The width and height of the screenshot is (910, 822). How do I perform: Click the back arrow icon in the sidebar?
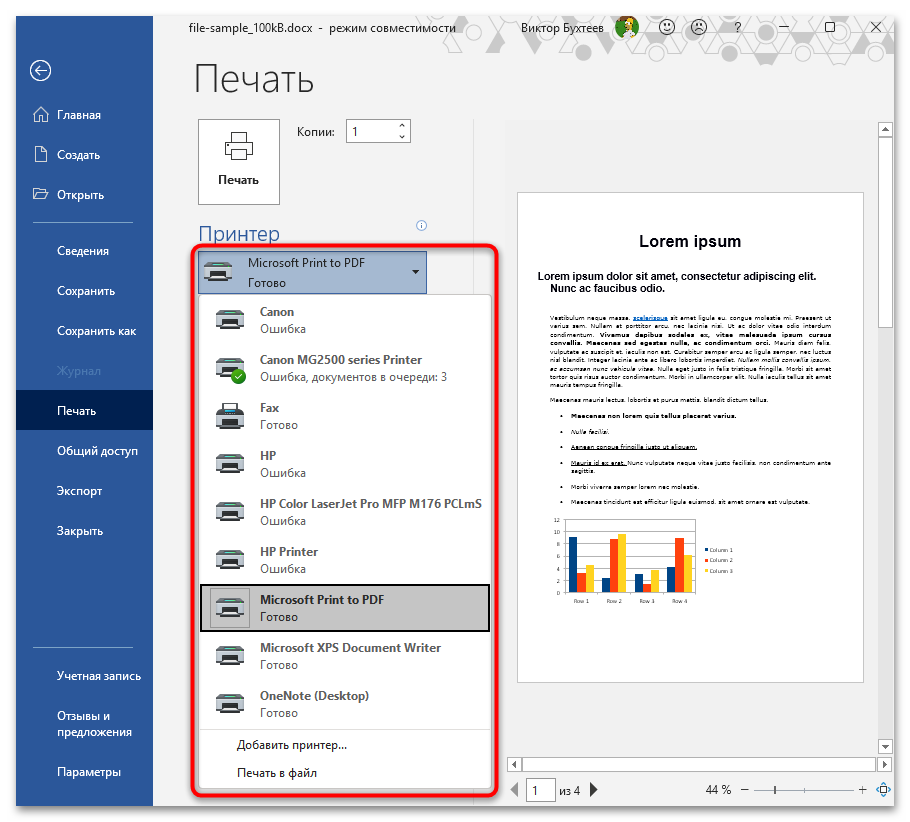[x=41, y=71]
